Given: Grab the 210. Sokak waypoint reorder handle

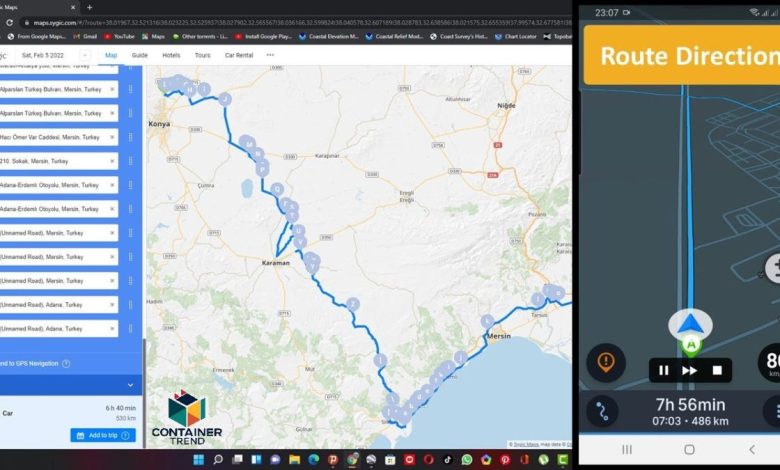Looking at the screenshot, I should tap(130, 161).
